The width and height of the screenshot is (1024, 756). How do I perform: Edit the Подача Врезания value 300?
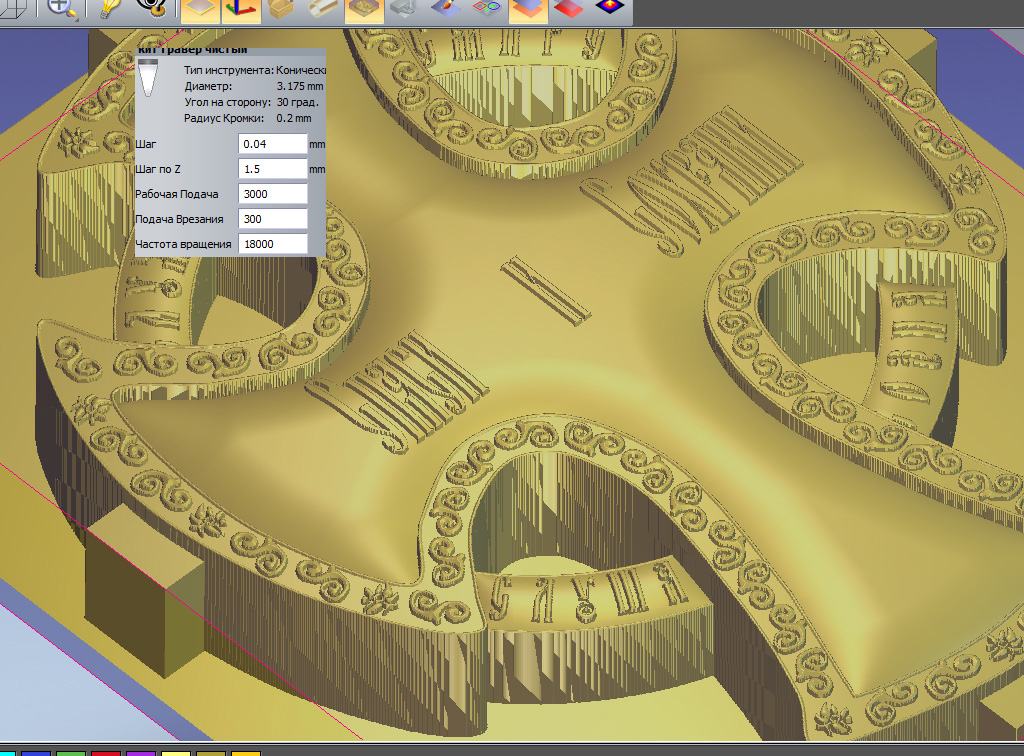pos(272,219)
